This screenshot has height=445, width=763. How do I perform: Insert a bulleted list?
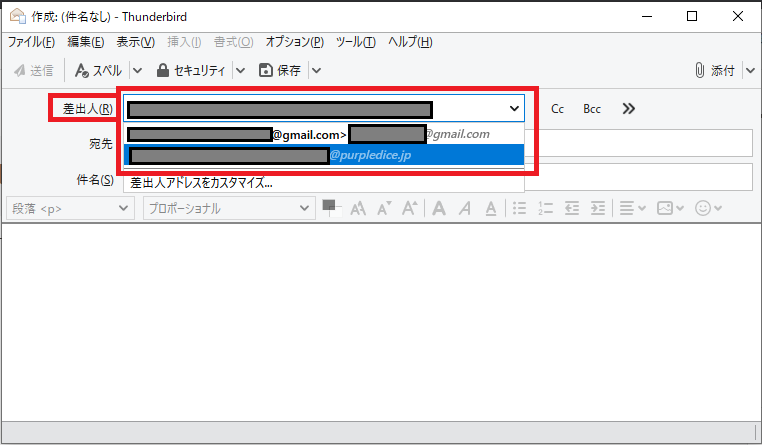click(x=520, y=208)
